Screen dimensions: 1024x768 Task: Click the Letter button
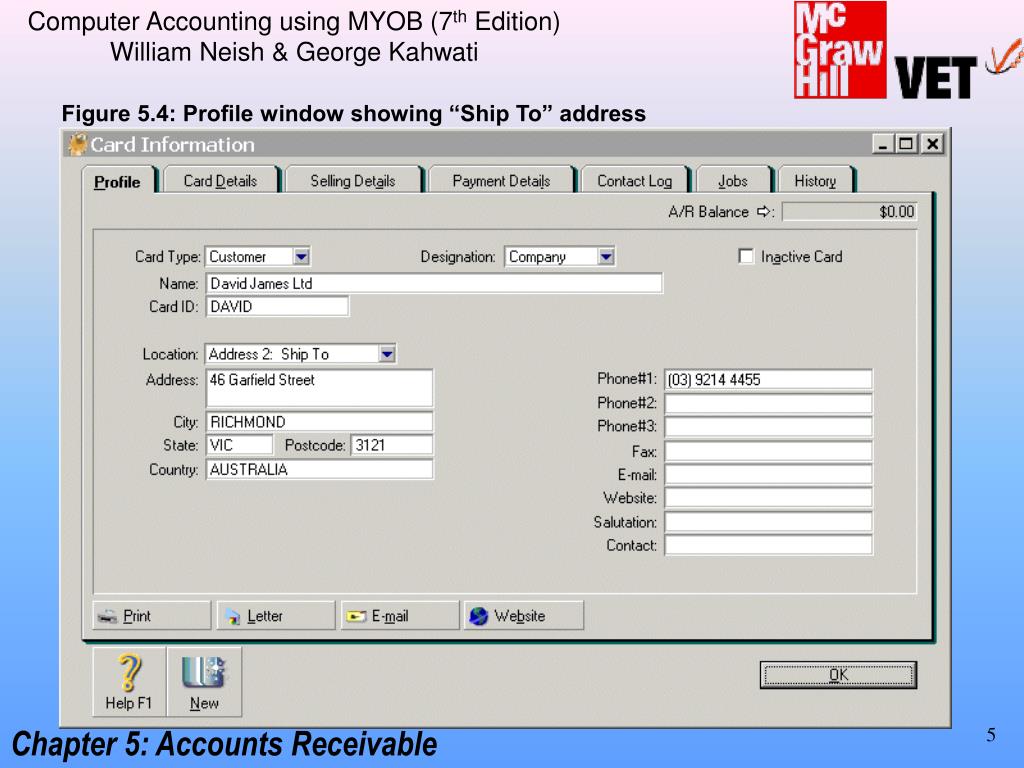(276, 616)
